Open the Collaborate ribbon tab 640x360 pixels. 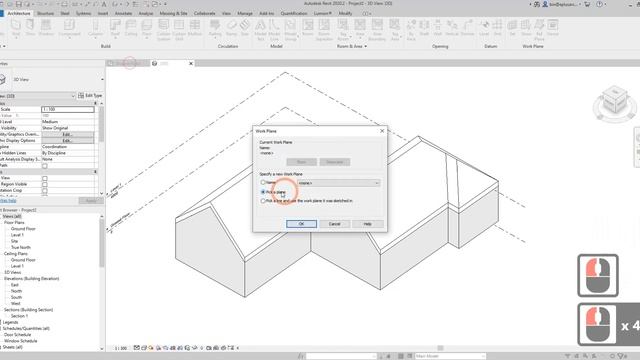[x=204, y=13]
